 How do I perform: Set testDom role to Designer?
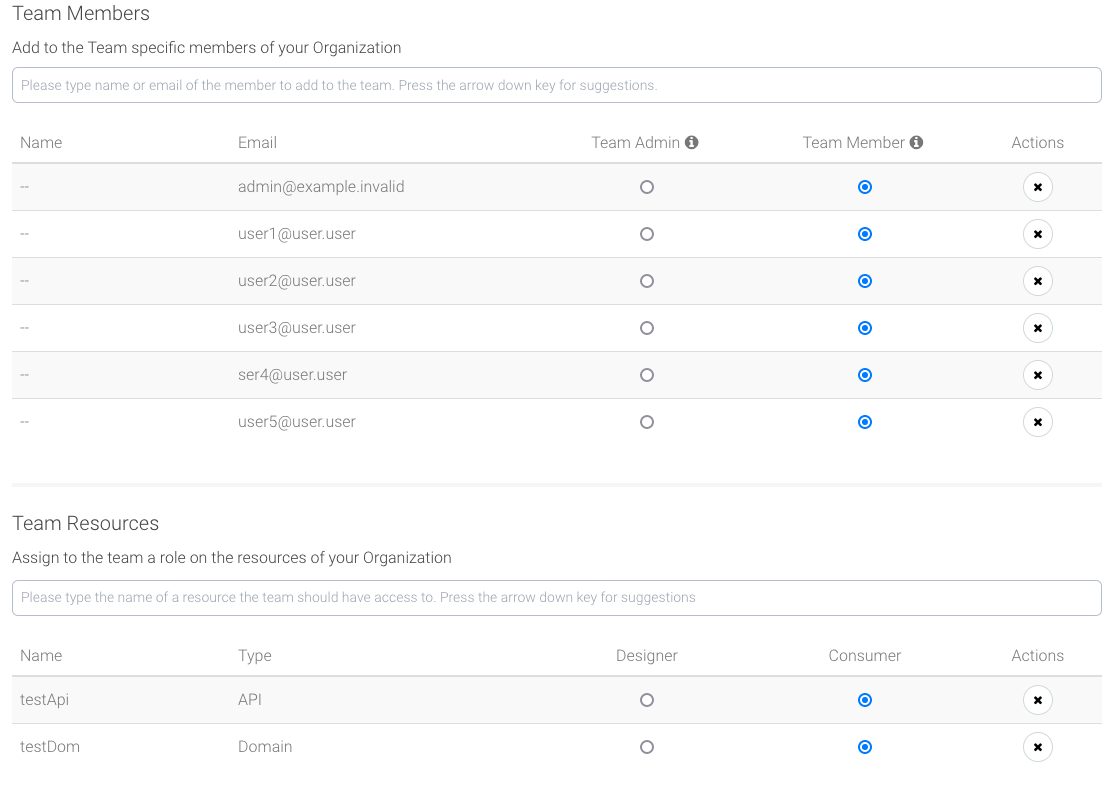pyautogui.click(x=647, y=747)
